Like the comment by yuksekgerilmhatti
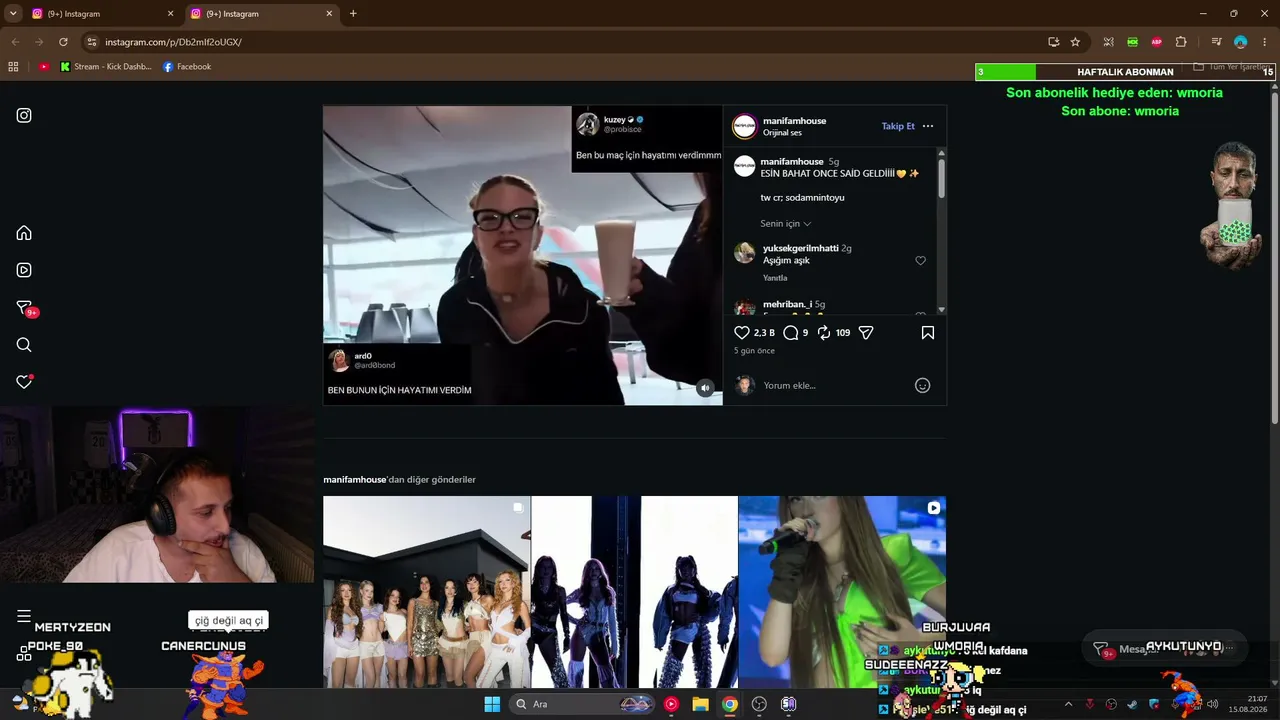The height and width of the screenshot is (720, 1280). coord(921,260)
